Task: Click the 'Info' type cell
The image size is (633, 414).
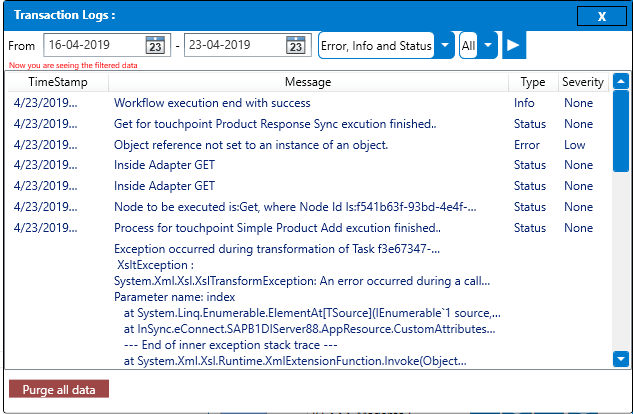Action: pos(524,103)
